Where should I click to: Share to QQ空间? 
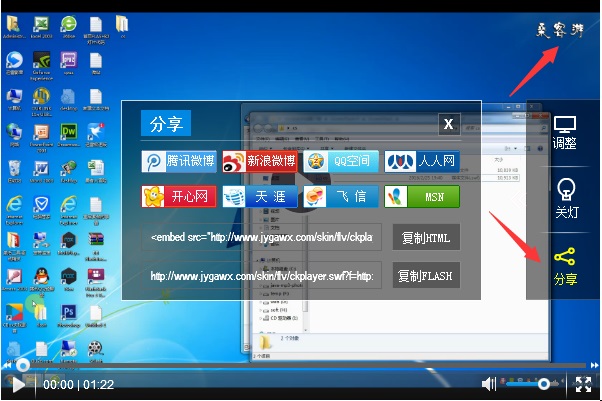pos(341,161)
